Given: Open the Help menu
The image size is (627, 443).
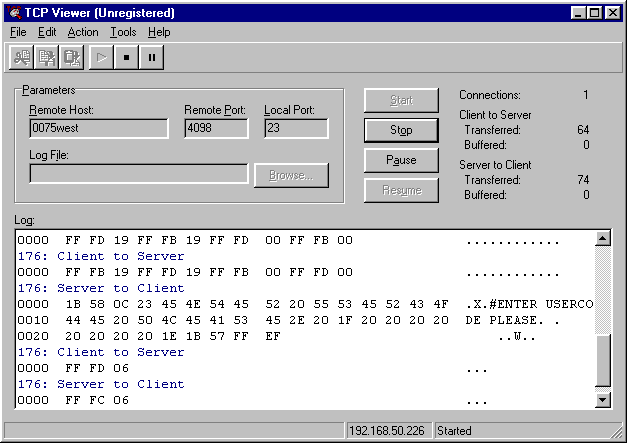Looking at the screenshot, I should [x=159, y=32].
